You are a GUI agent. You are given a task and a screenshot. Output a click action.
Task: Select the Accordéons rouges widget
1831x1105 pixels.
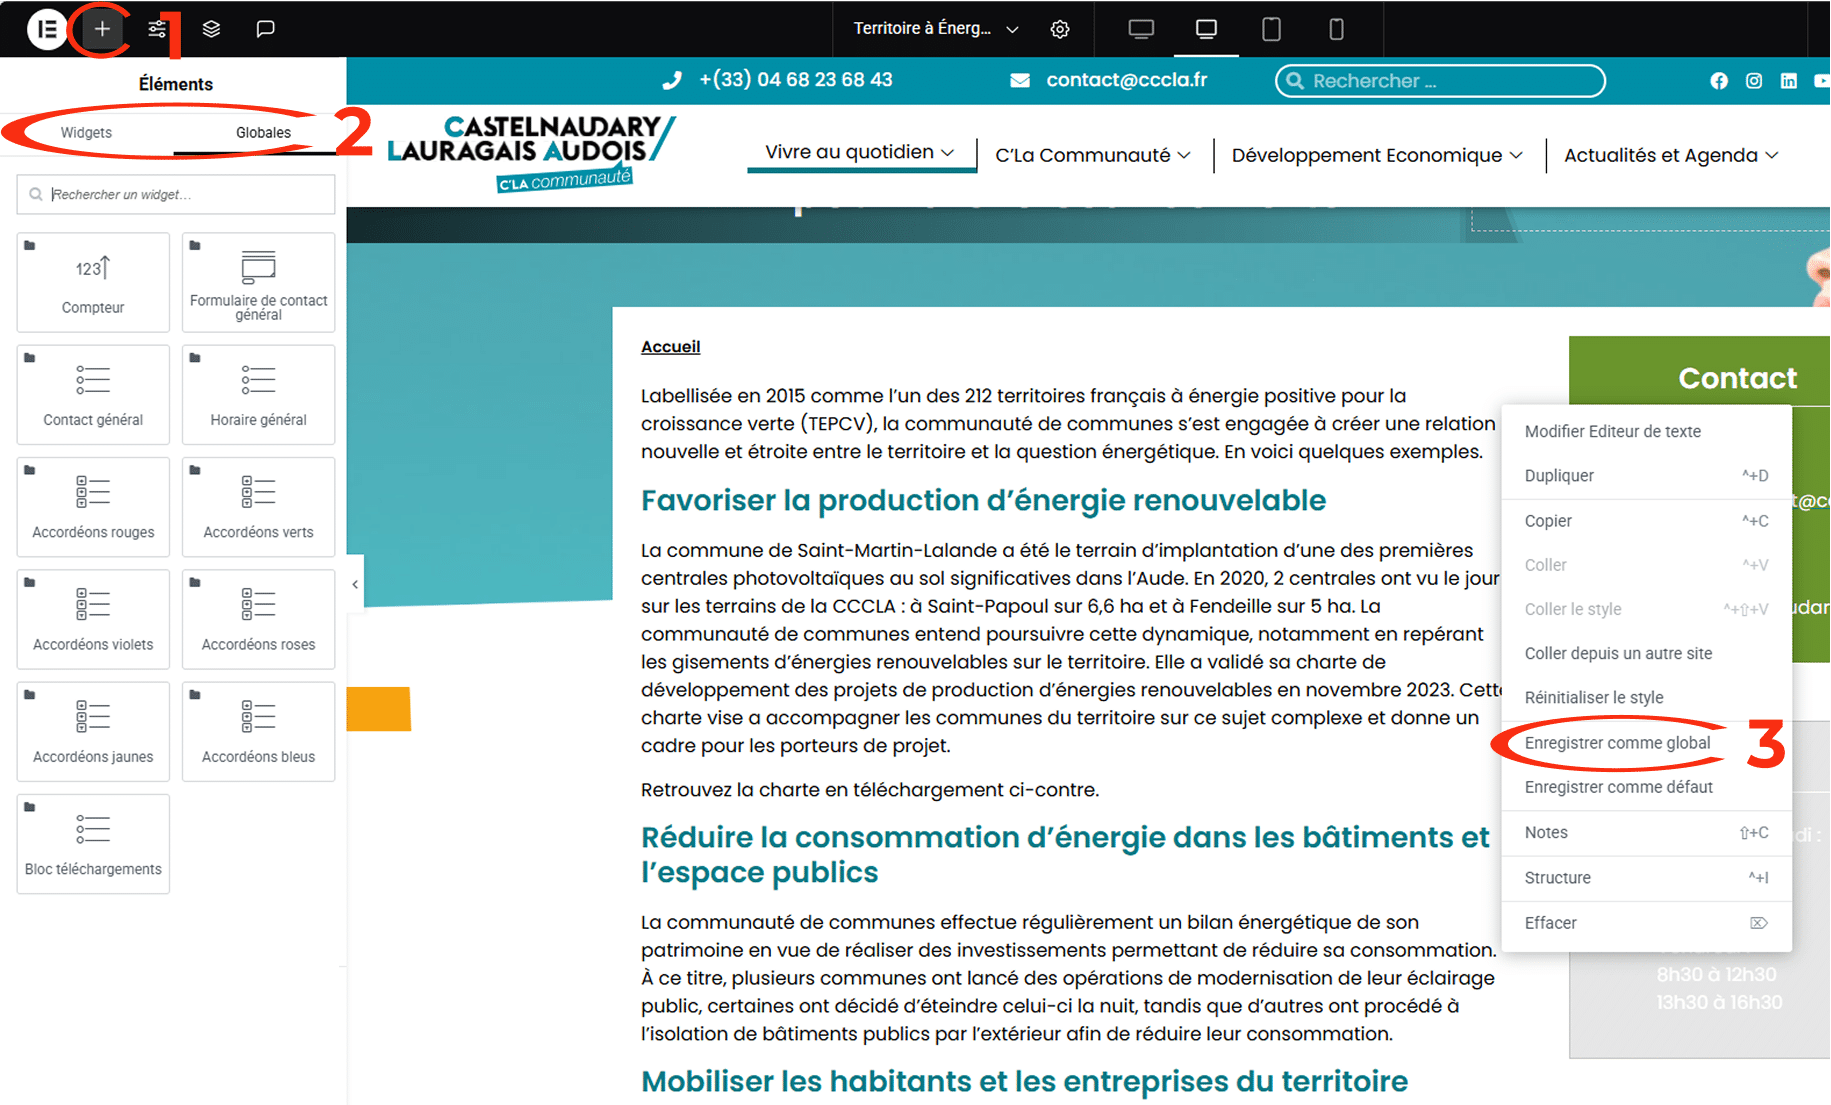93,506
